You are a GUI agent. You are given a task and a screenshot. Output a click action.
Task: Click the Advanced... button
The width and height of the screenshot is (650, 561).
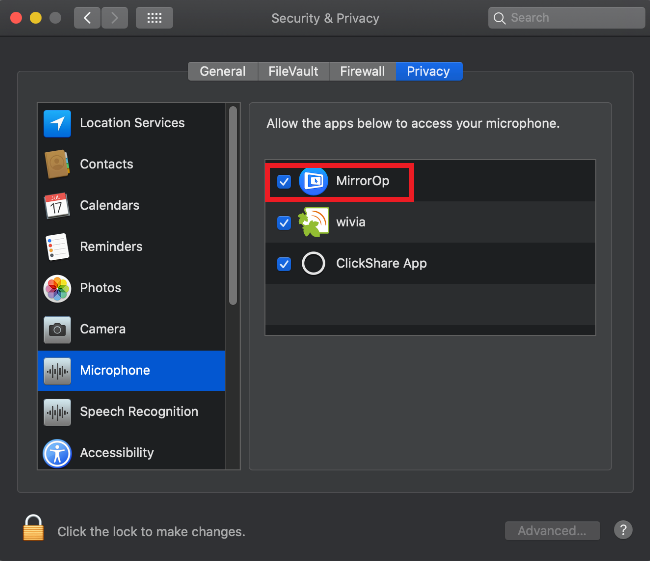click(552, 531)
